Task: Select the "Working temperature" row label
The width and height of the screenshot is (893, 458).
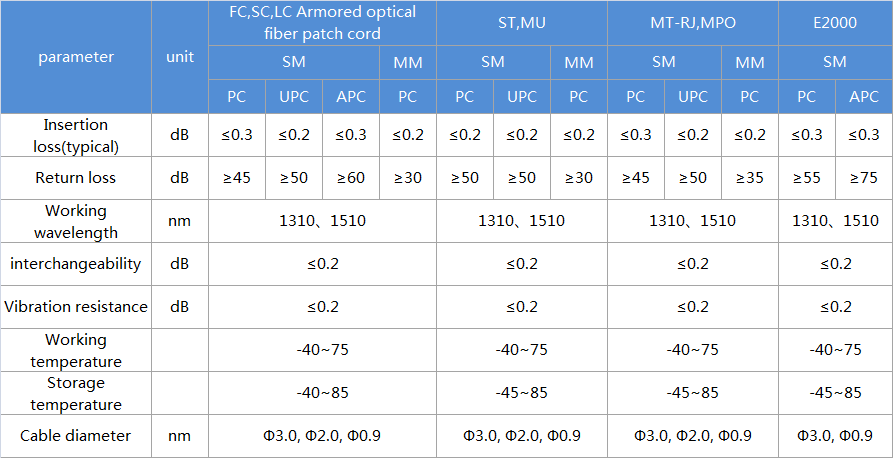Action: [x=76, y=350]
